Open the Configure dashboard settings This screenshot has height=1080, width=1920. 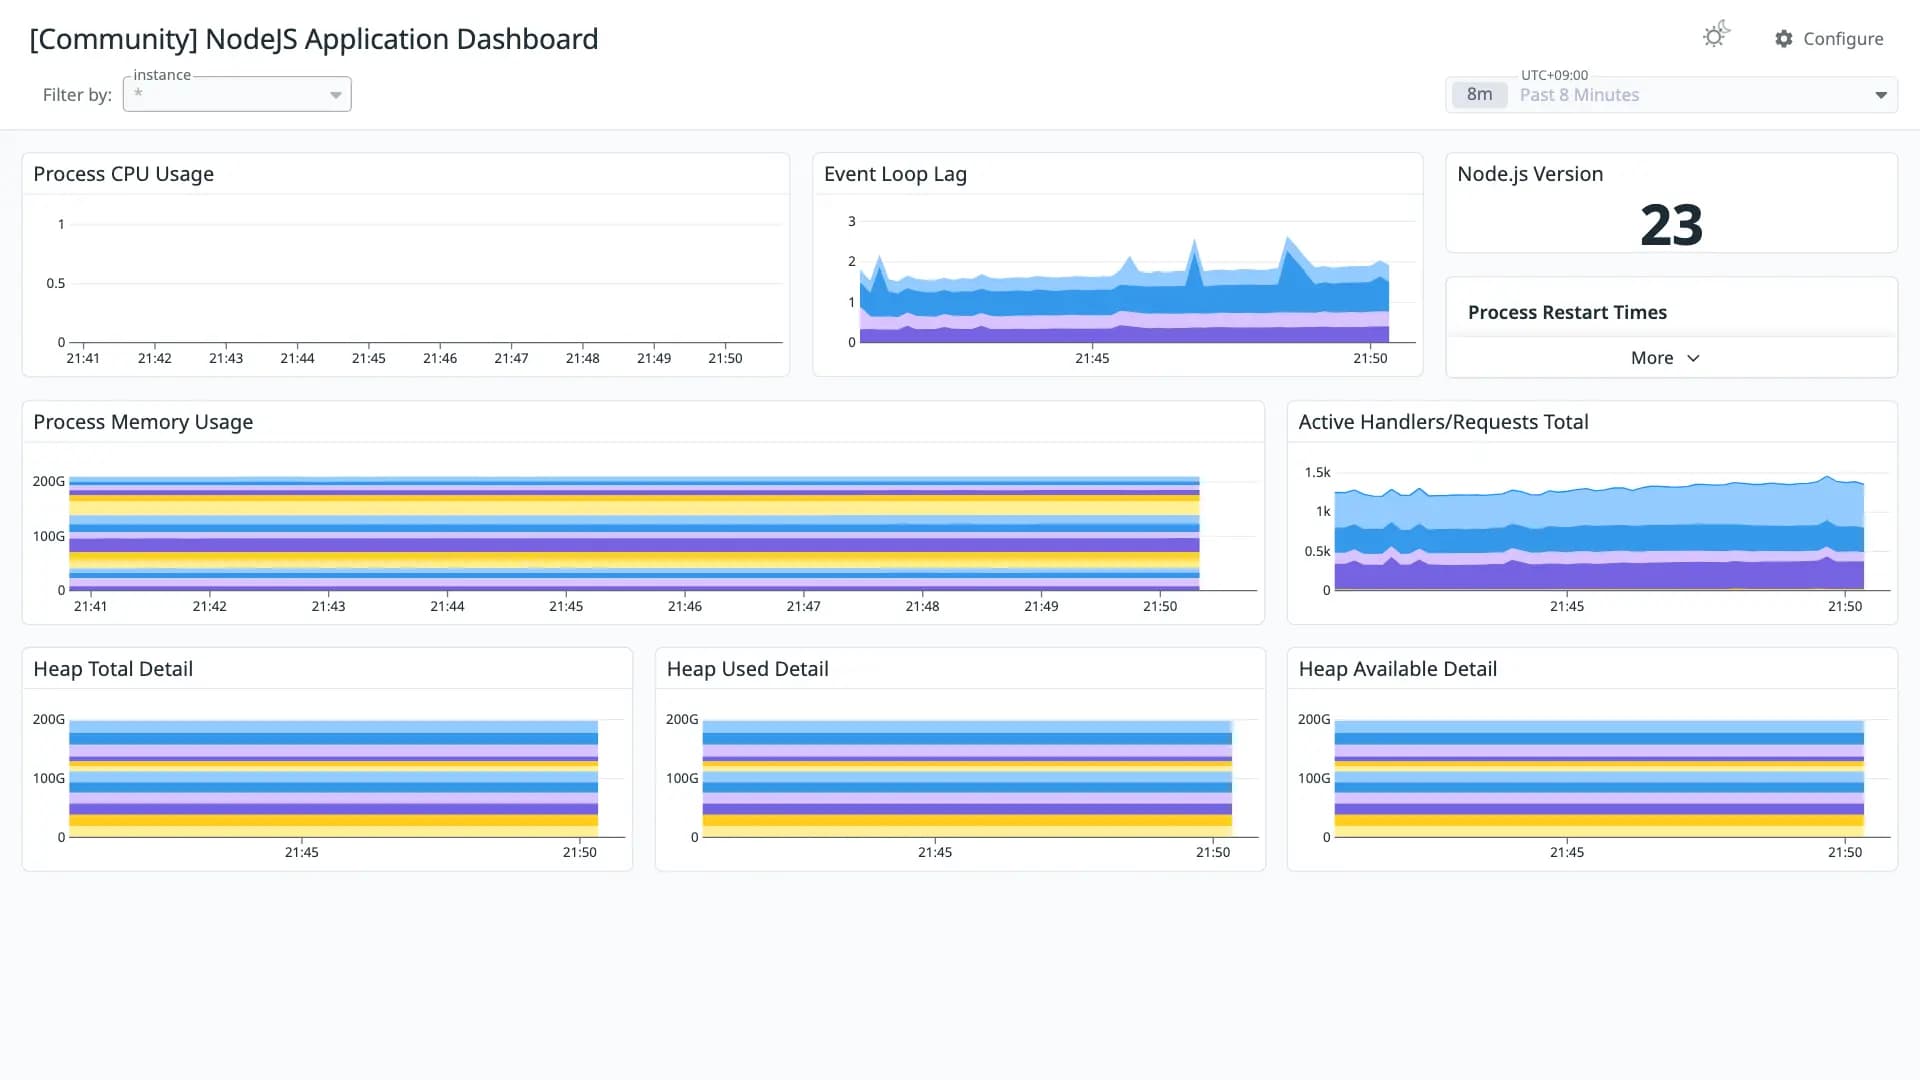pyautogui.click(x=1829, y=38)
